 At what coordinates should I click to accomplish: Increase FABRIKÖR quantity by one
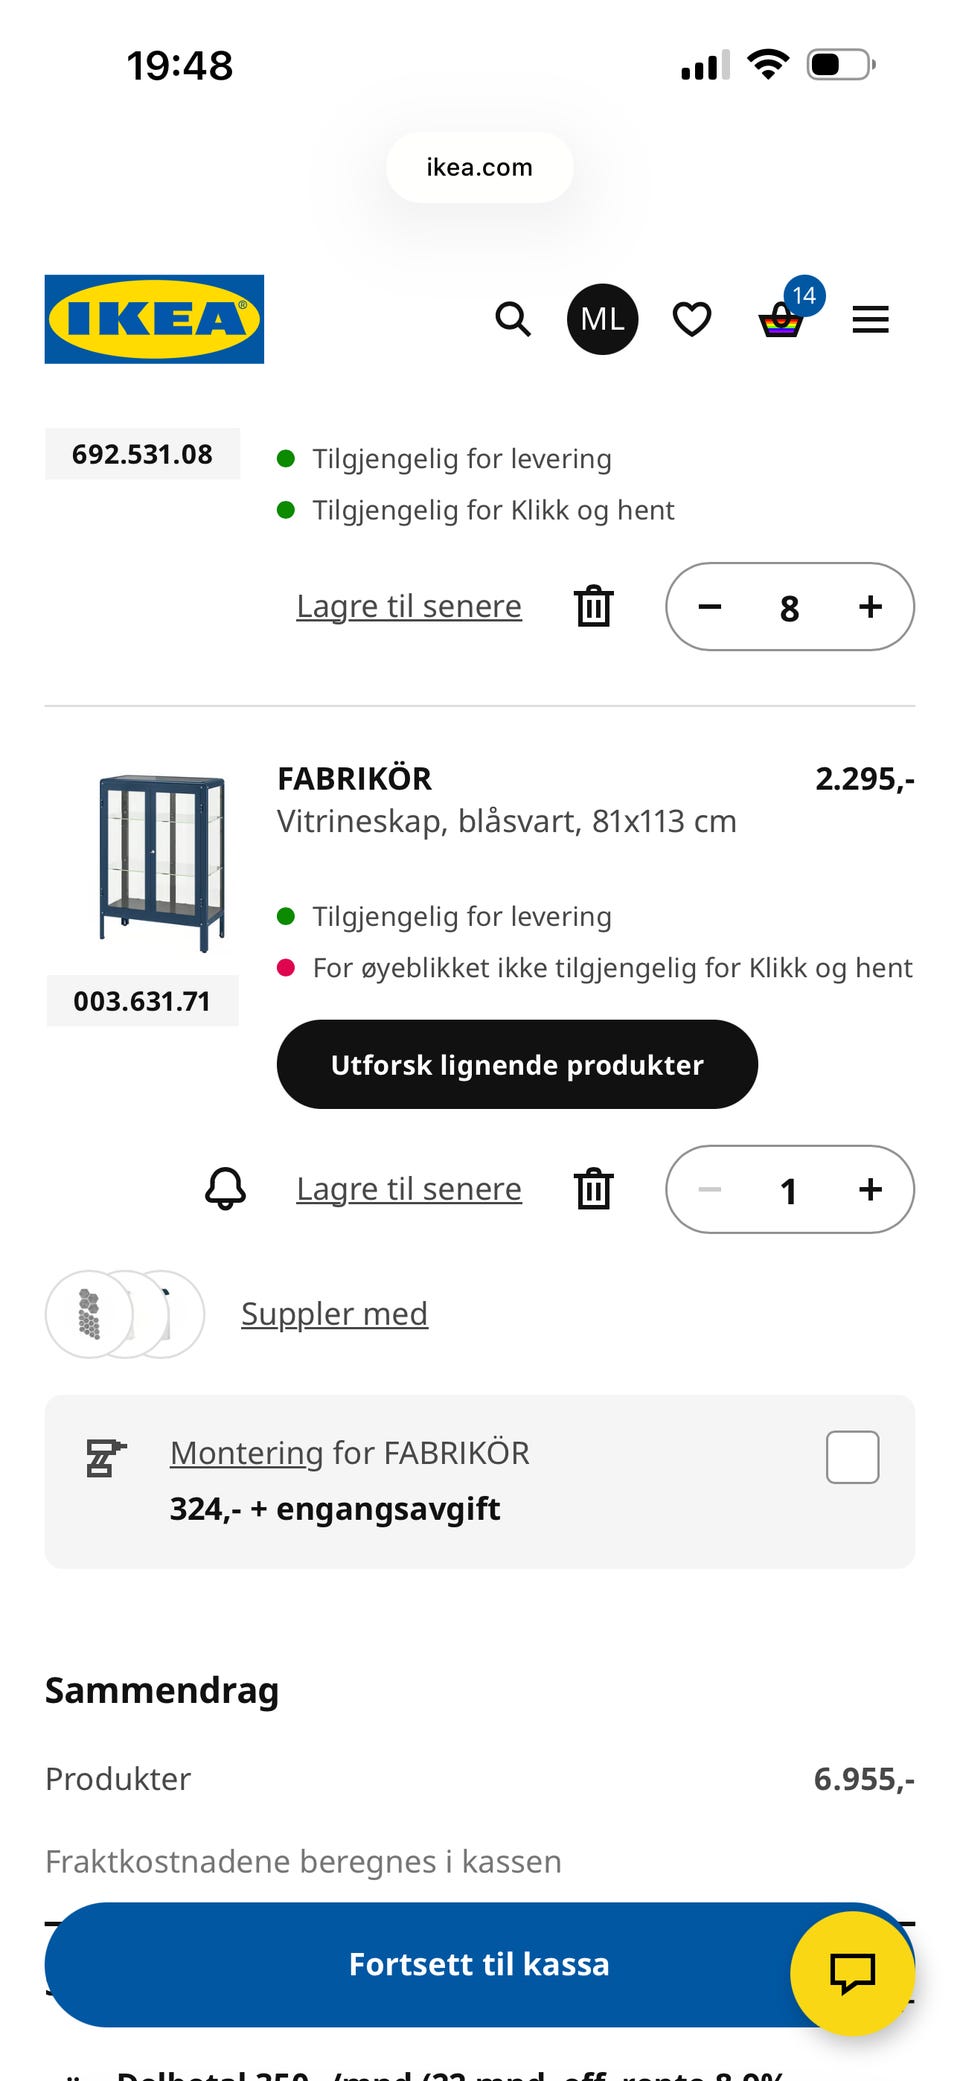[870, 1189]
